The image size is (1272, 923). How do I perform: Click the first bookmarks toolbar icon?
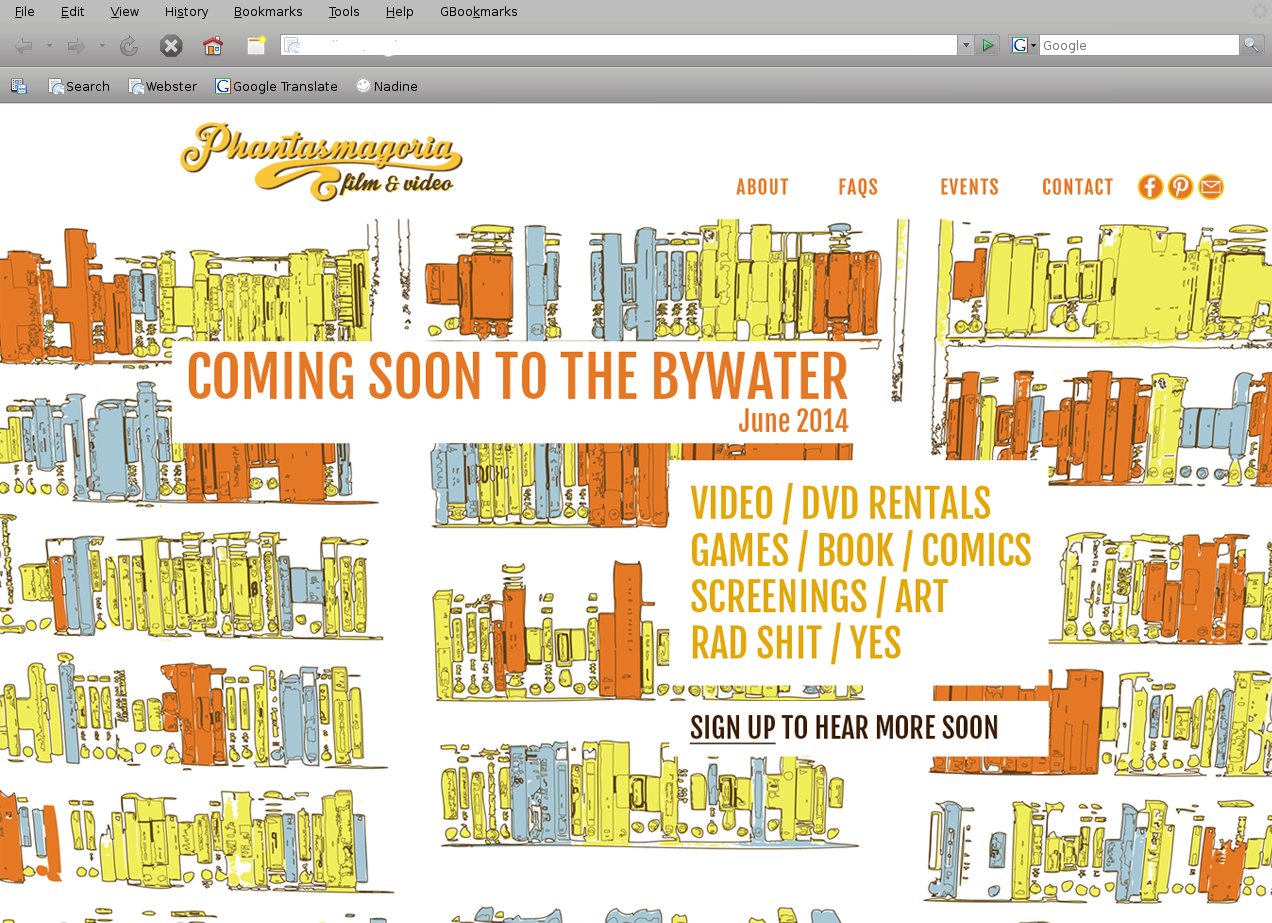[x=19, y=86]
